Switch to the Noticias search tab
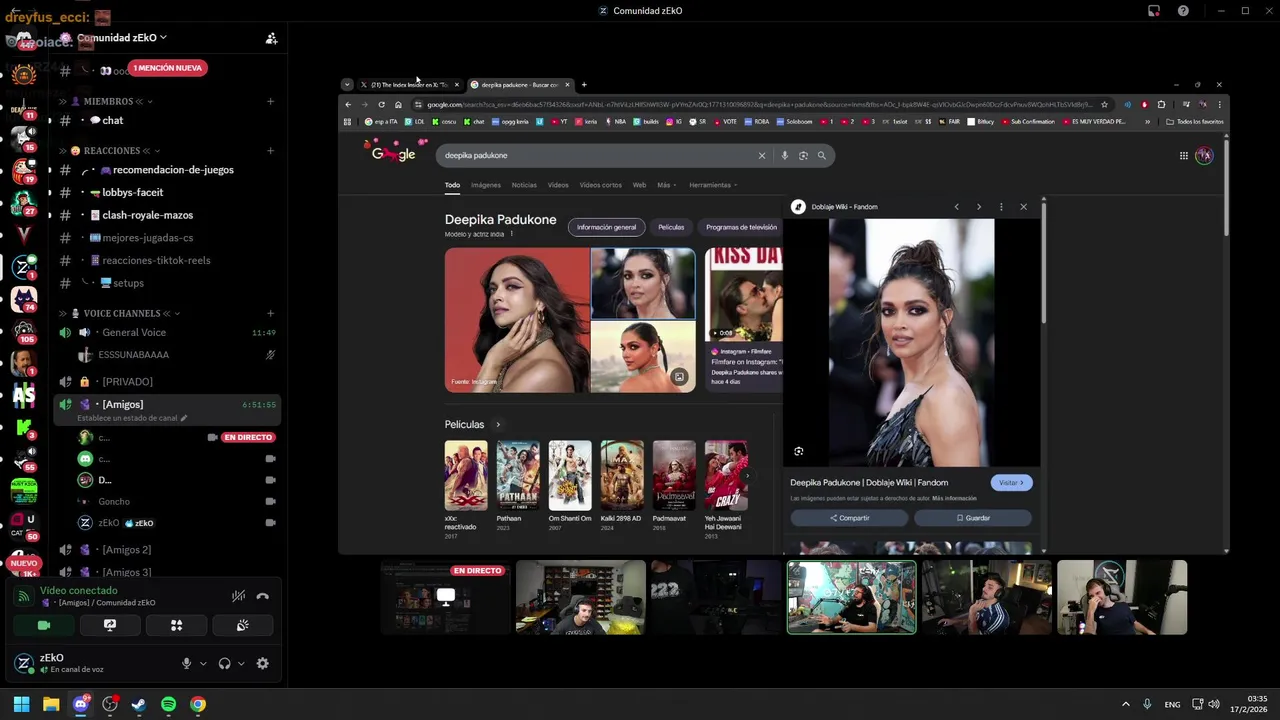Image resolution: width=1280 pixels, height=720 pixels. (524, 185)
